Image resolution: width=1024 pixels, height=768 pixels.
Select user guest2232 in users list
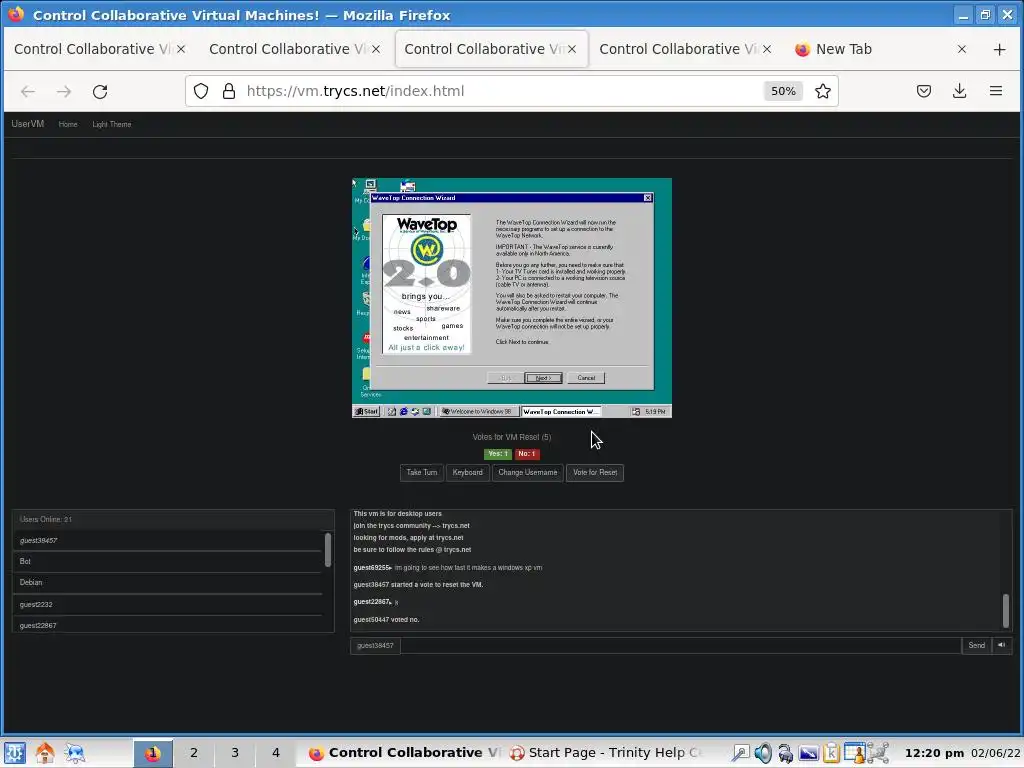168,605
